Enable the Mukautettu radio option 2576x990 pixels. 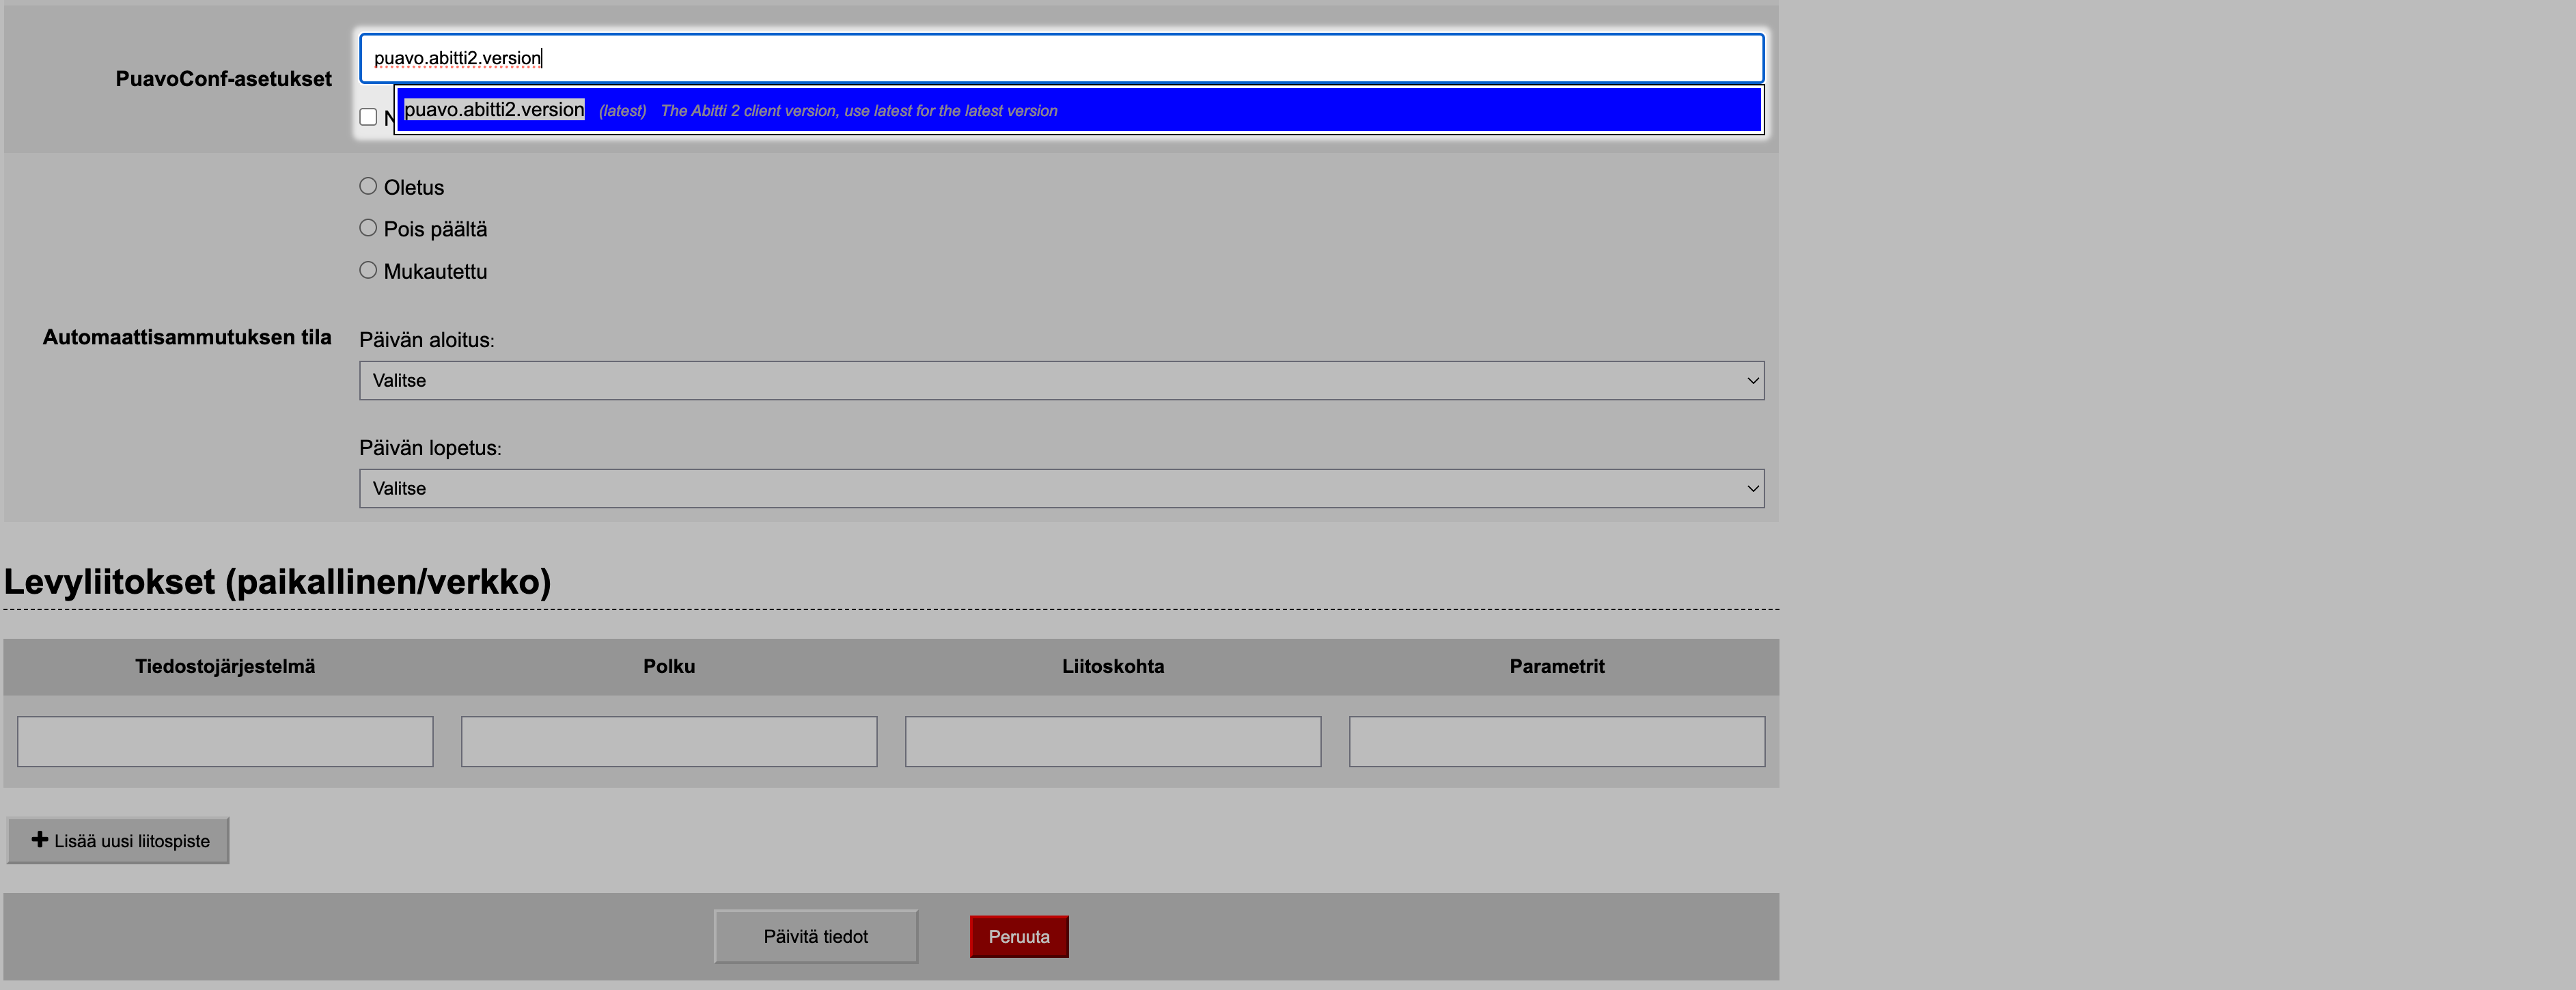point(368,270)
